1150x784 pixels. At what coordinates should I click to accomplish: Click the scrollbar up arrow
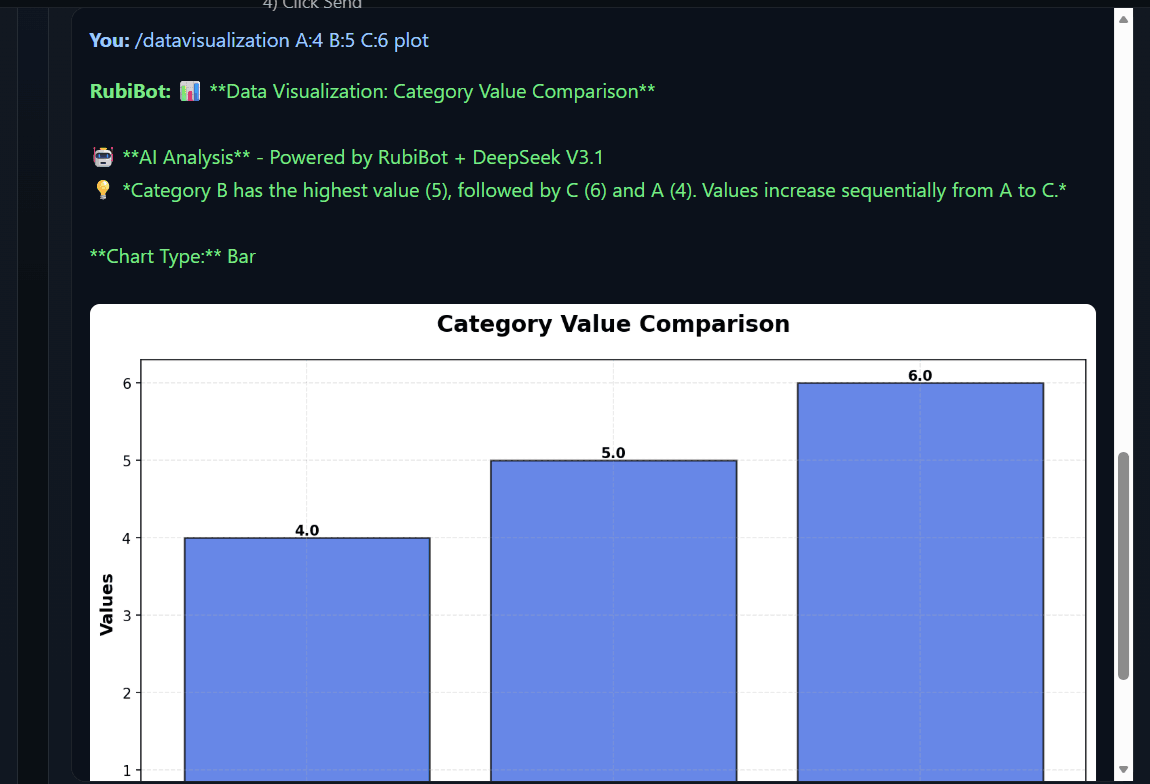(1123, 19)
